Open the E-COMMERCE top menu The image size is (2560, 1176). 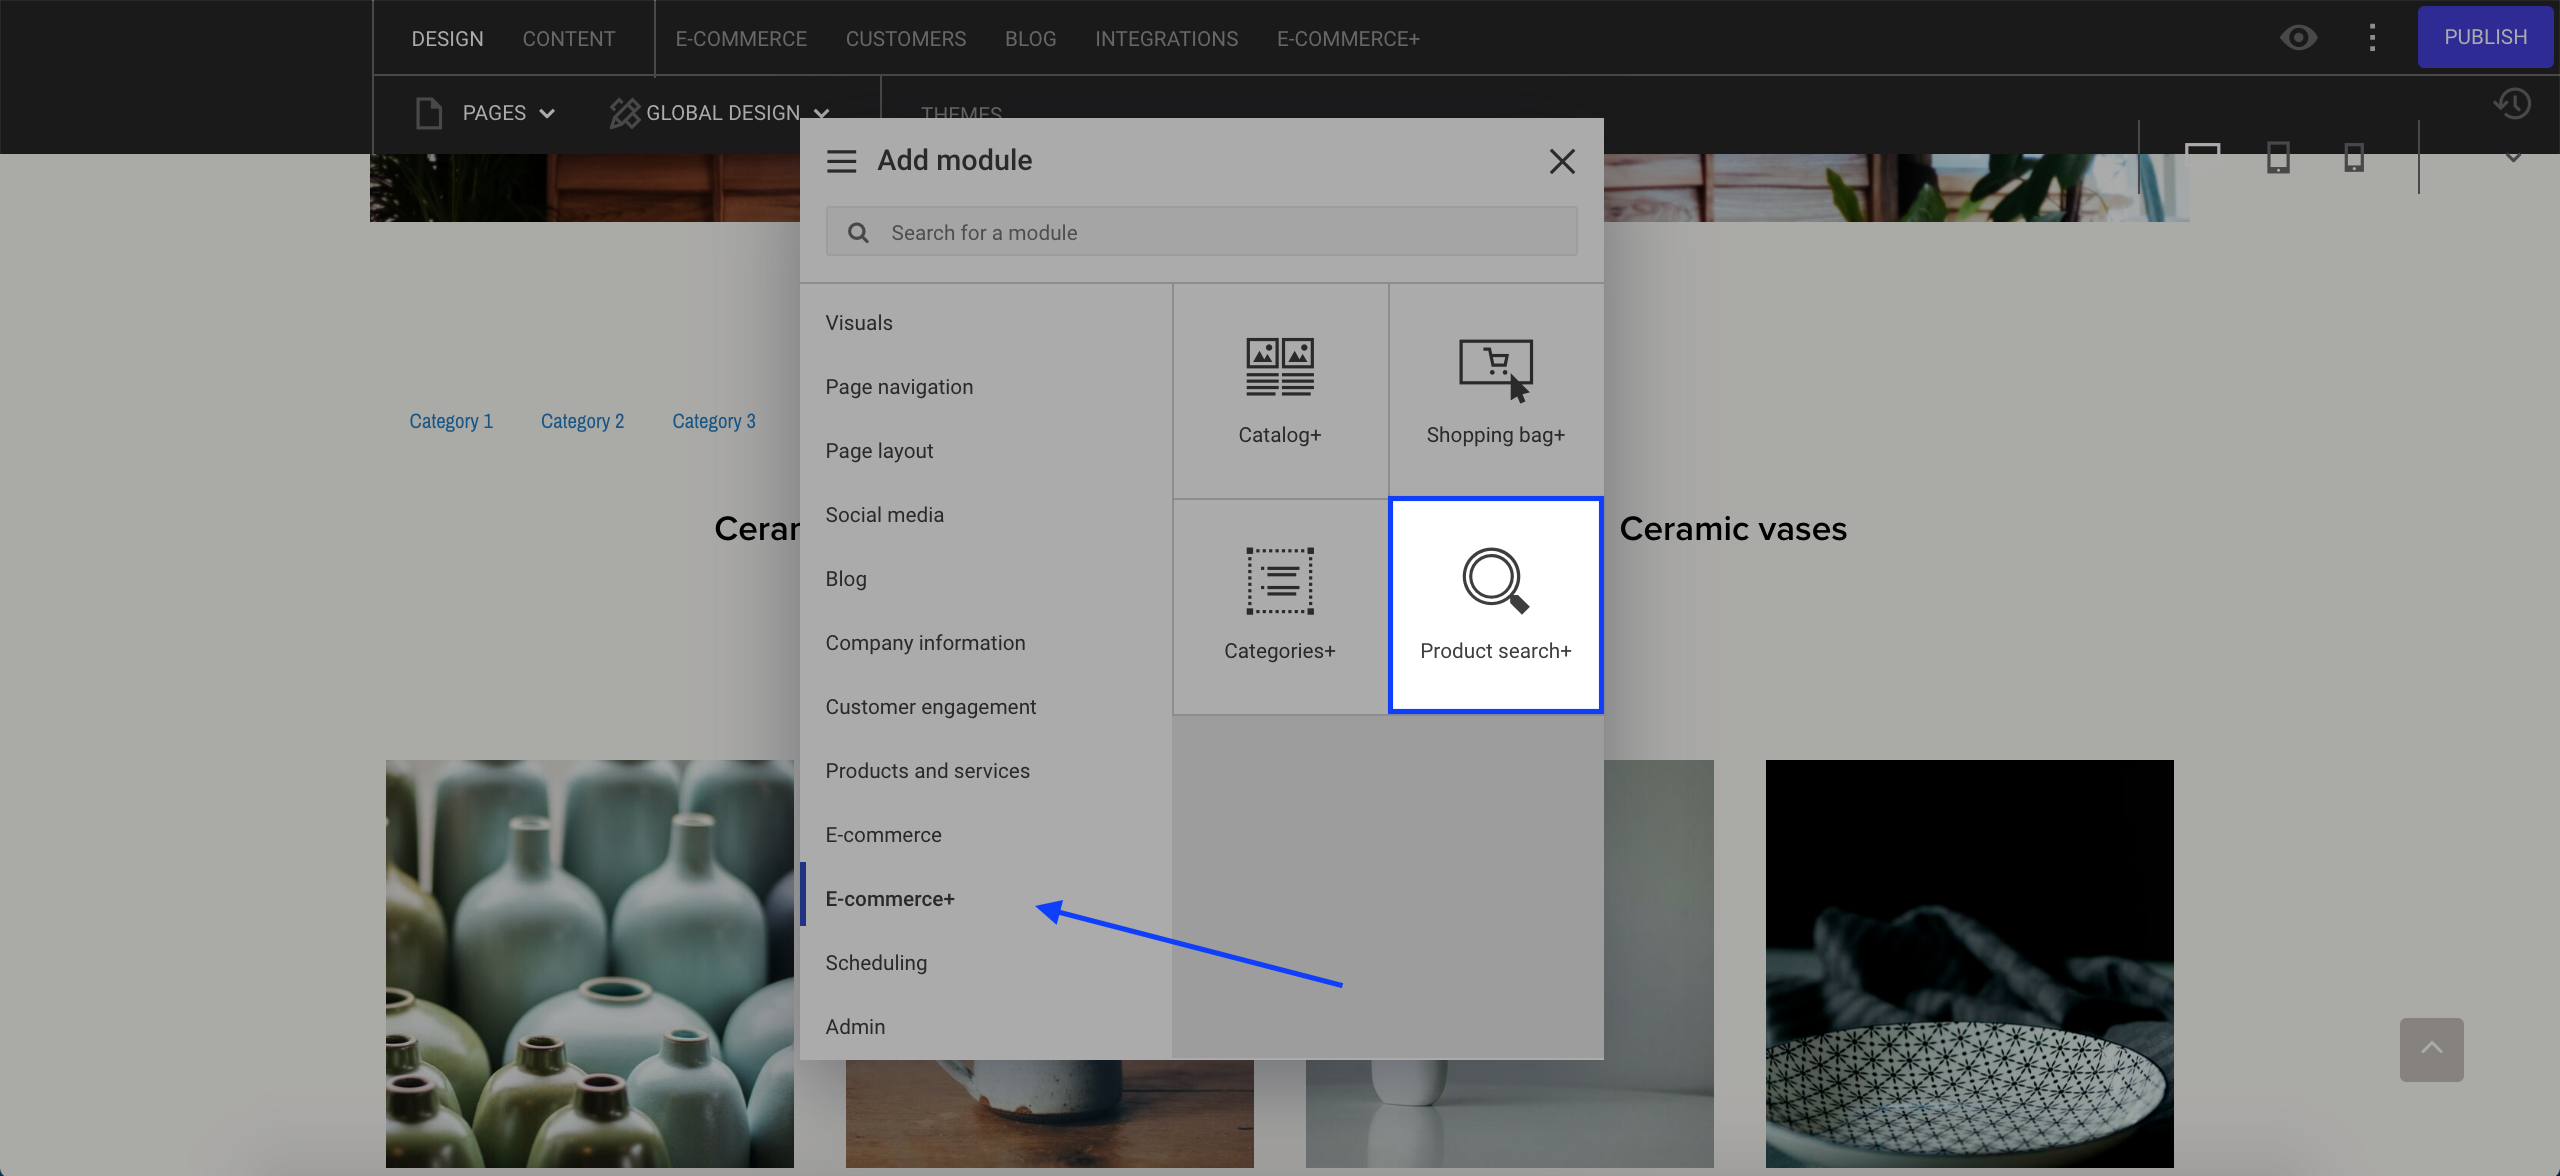[741, 39]
